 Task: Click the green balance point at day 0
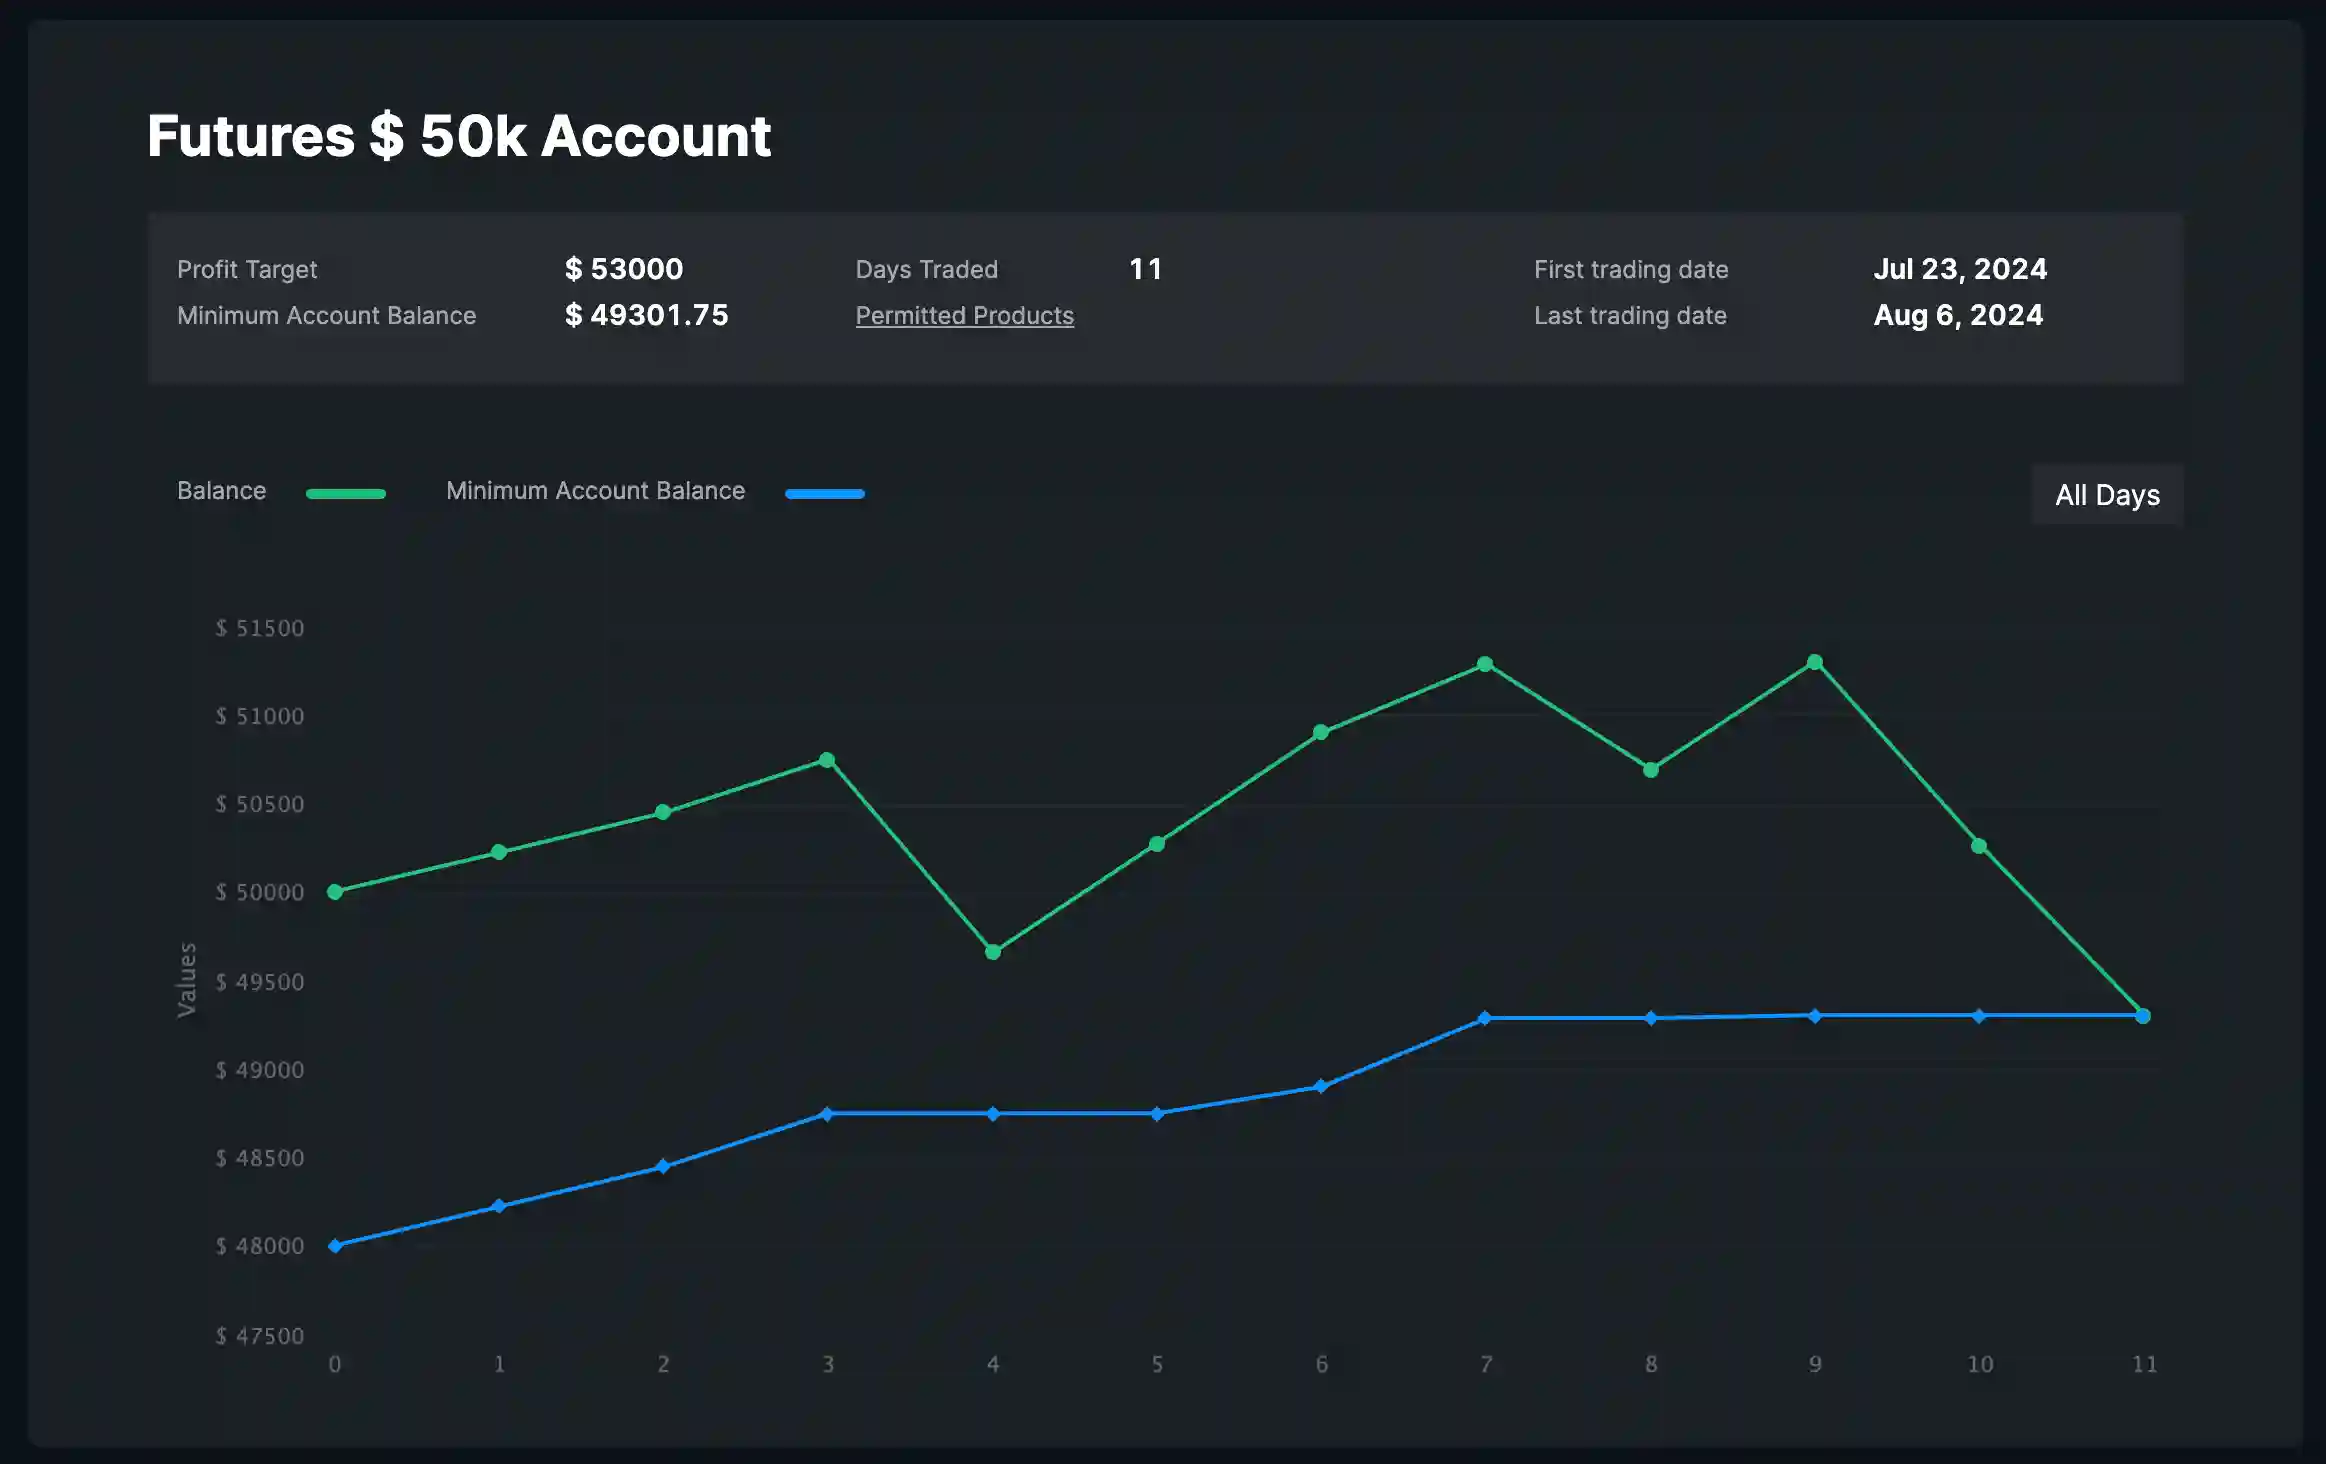(335, 892)
